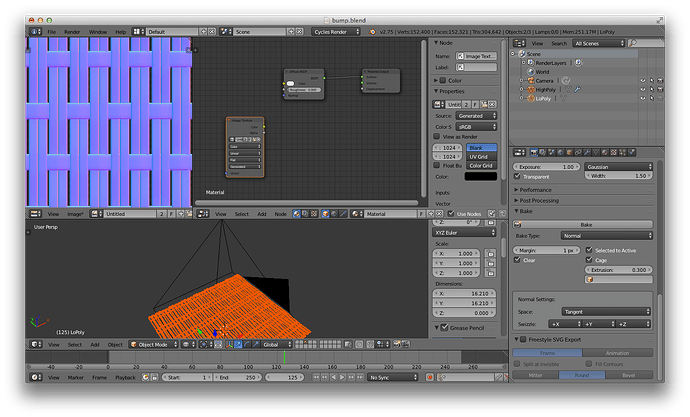Click the translate manipulator arrow icon in 3D view header

(x=238, y=344)
